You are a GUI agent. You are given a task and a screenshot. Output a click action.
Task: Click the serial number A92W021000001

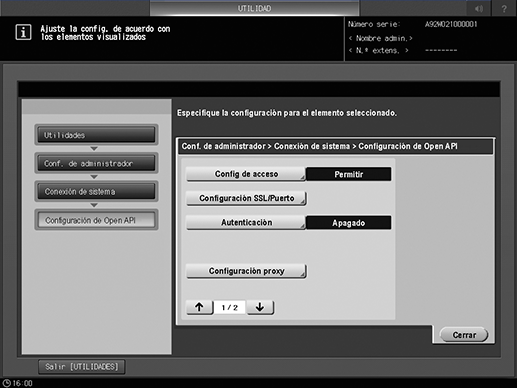click(x=451, y=24)
